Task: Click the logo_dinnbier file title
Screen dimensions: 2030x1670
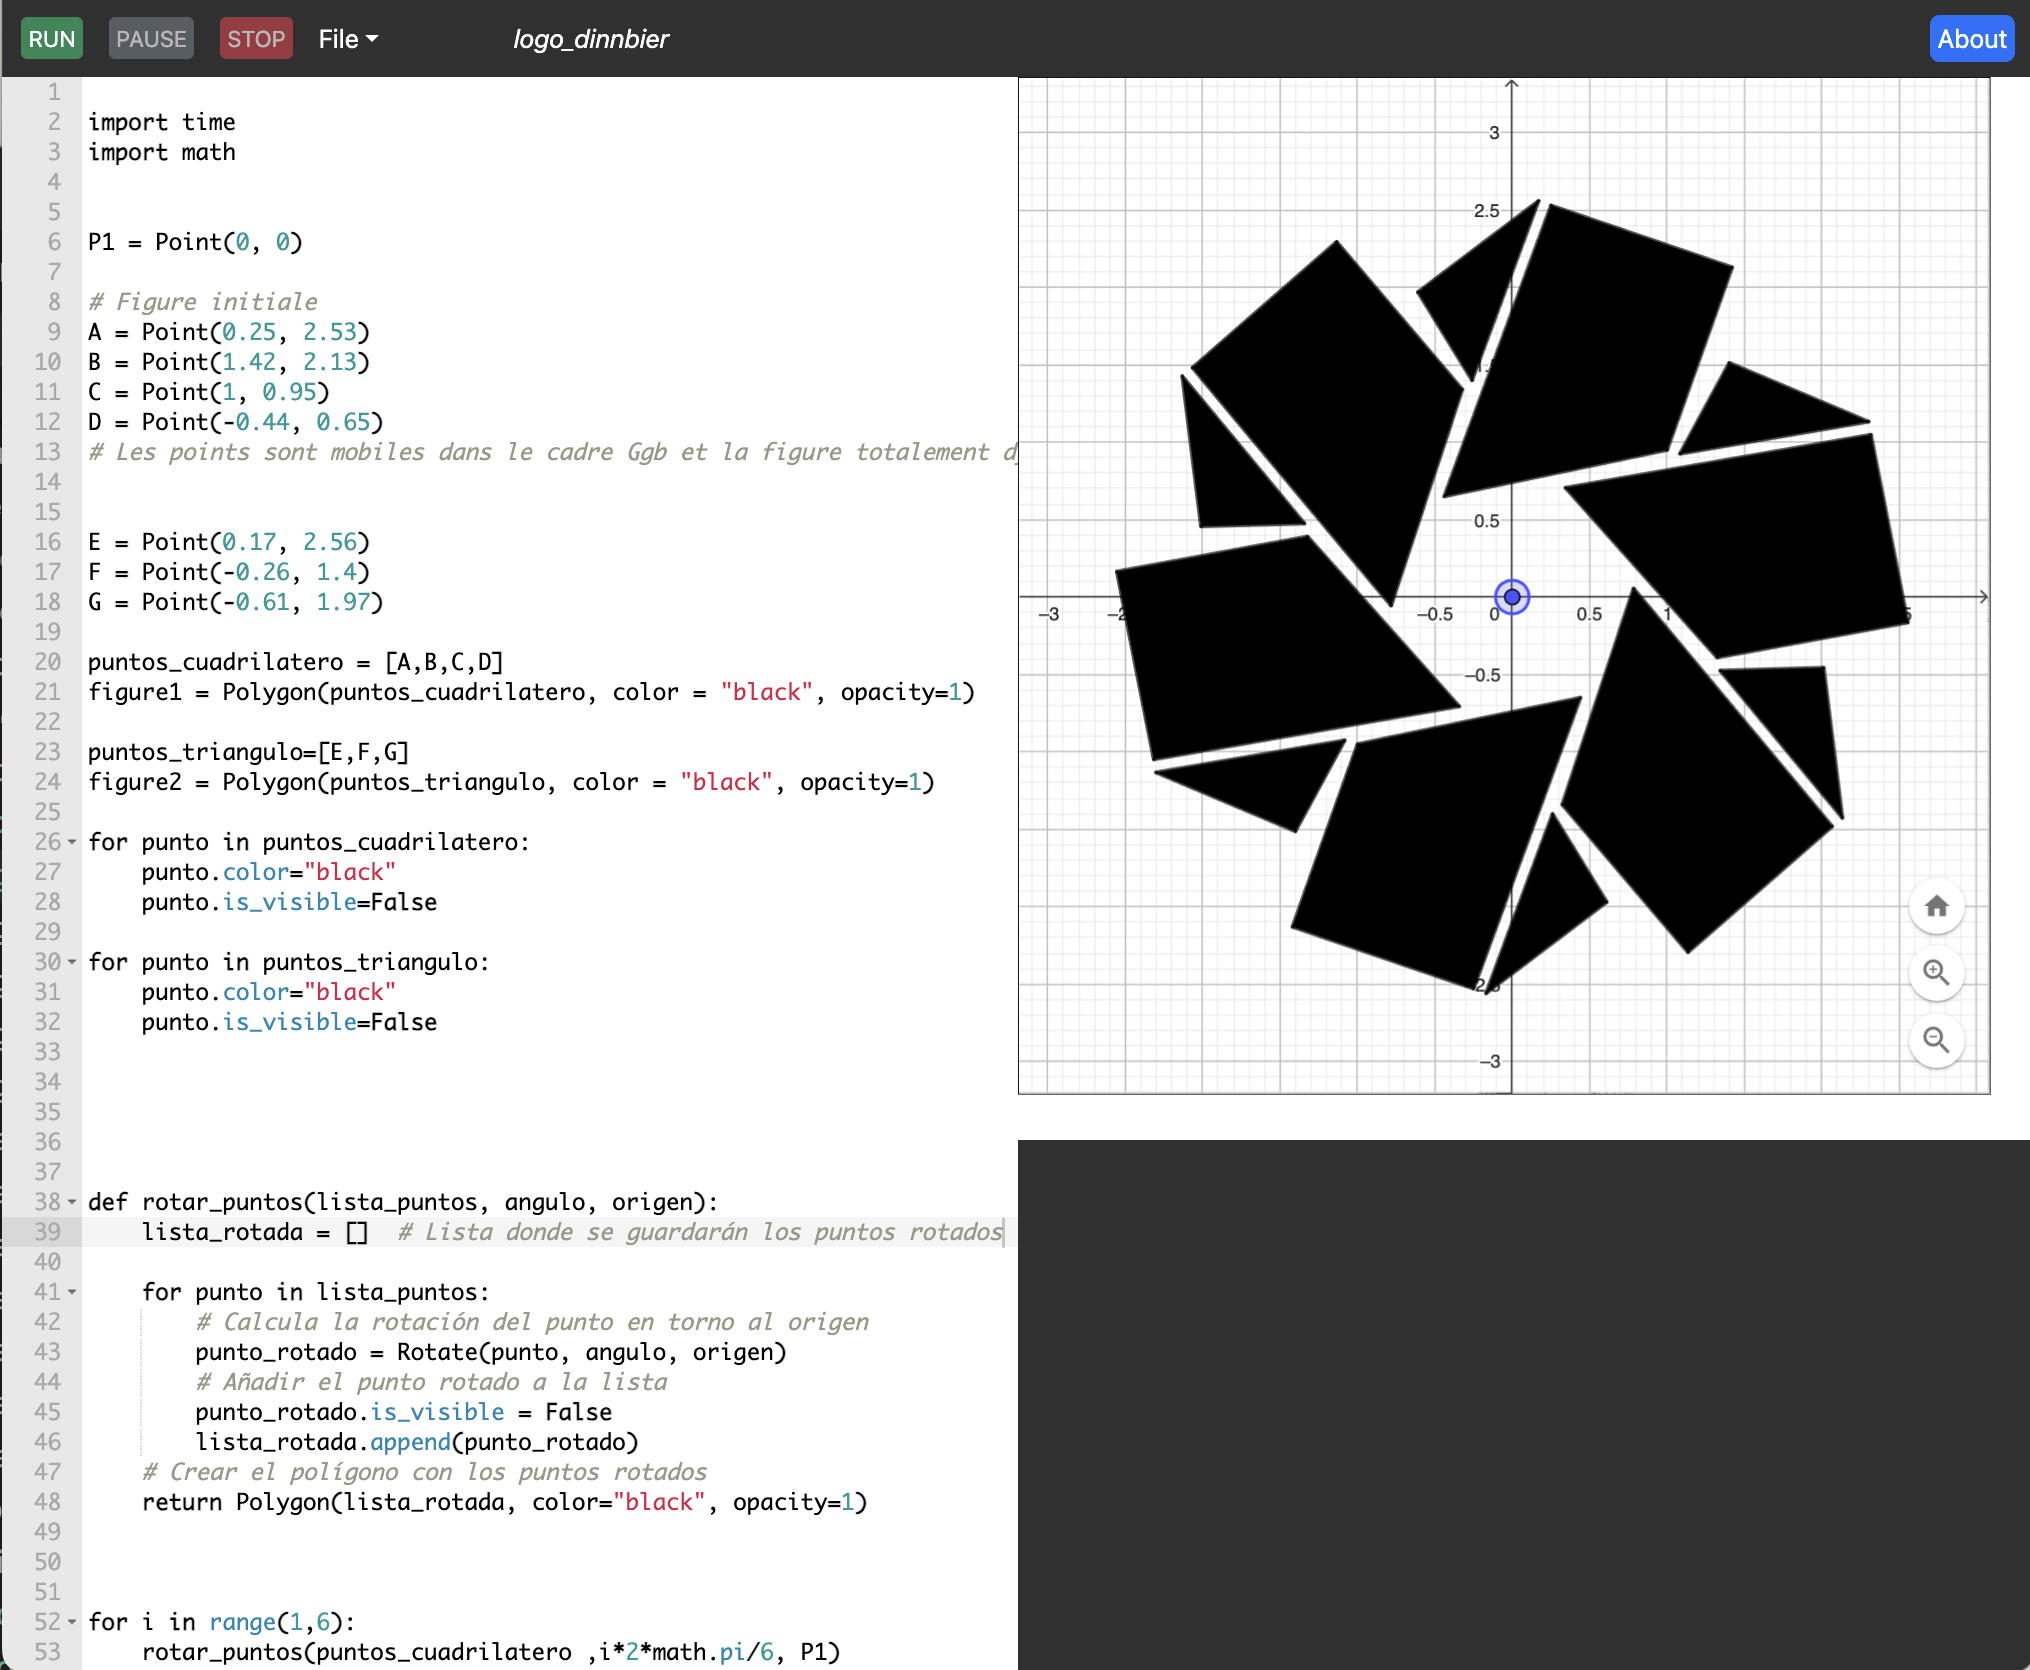Action: pyautogui.click(x=590, y=39)
